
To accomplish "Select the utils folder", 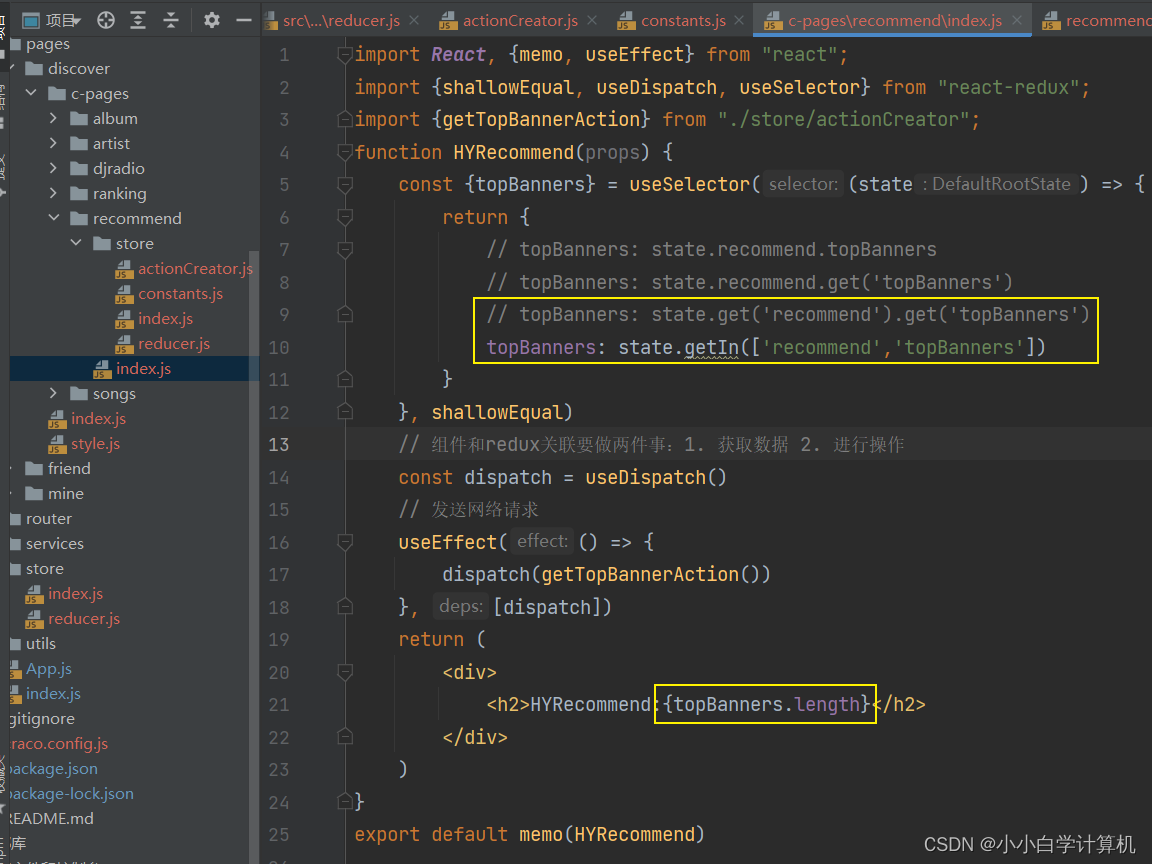I will (x=41, y=643).
